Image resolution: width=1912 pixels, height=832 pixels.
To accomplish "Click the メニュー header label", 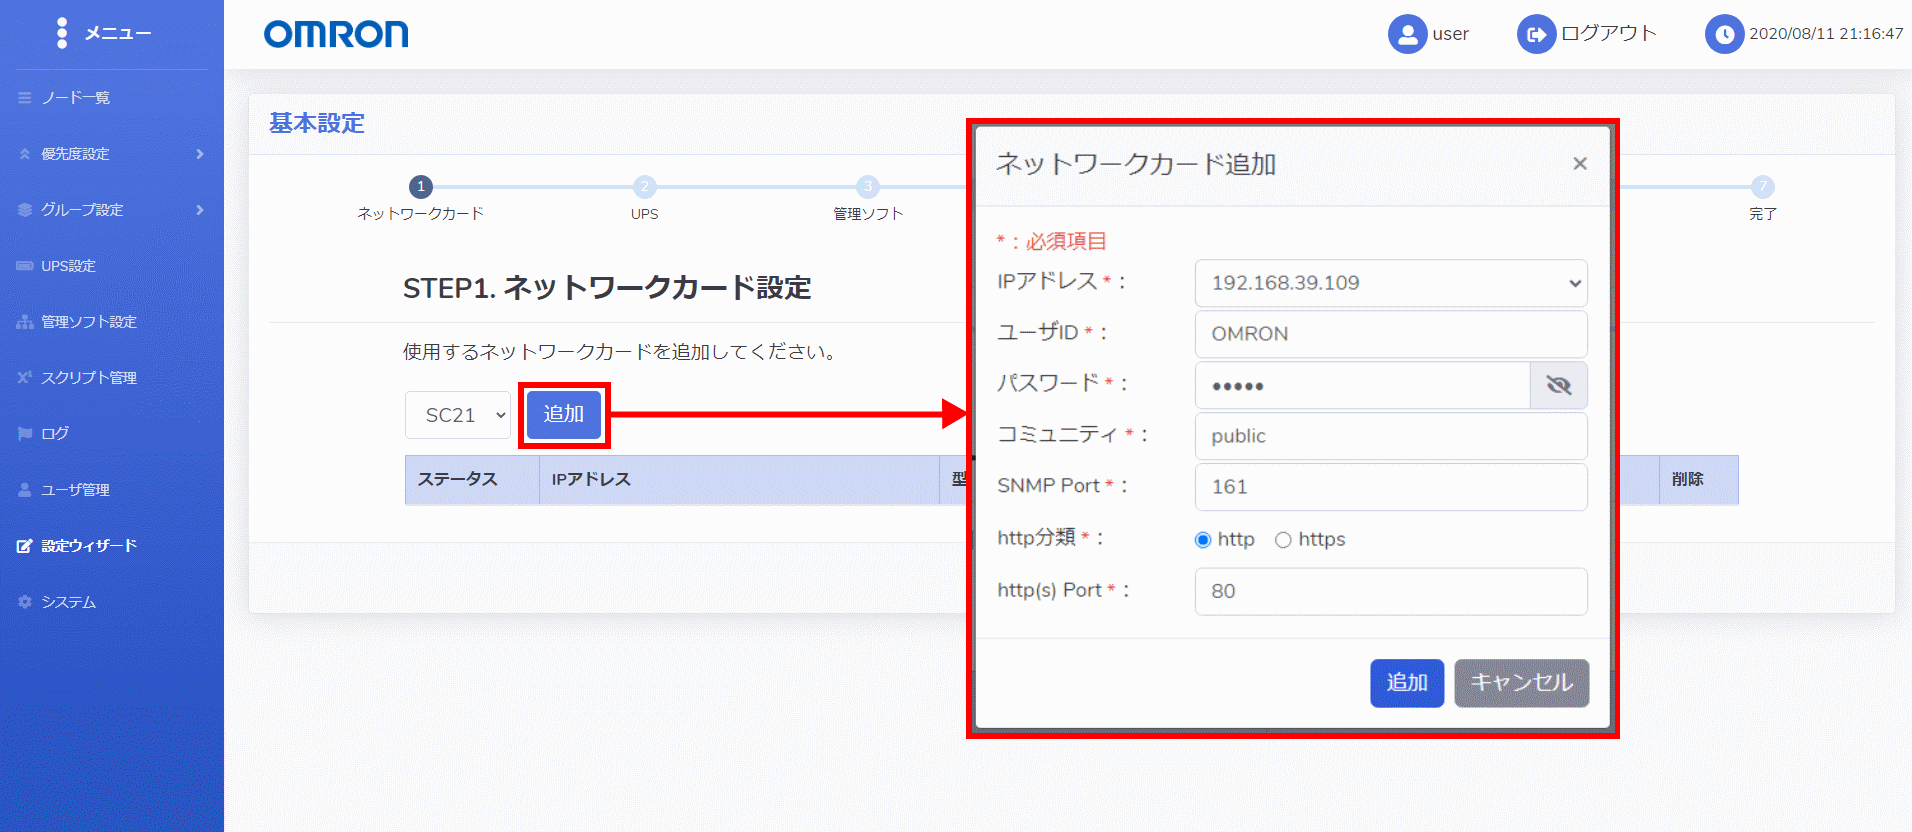I will (118, 33).
